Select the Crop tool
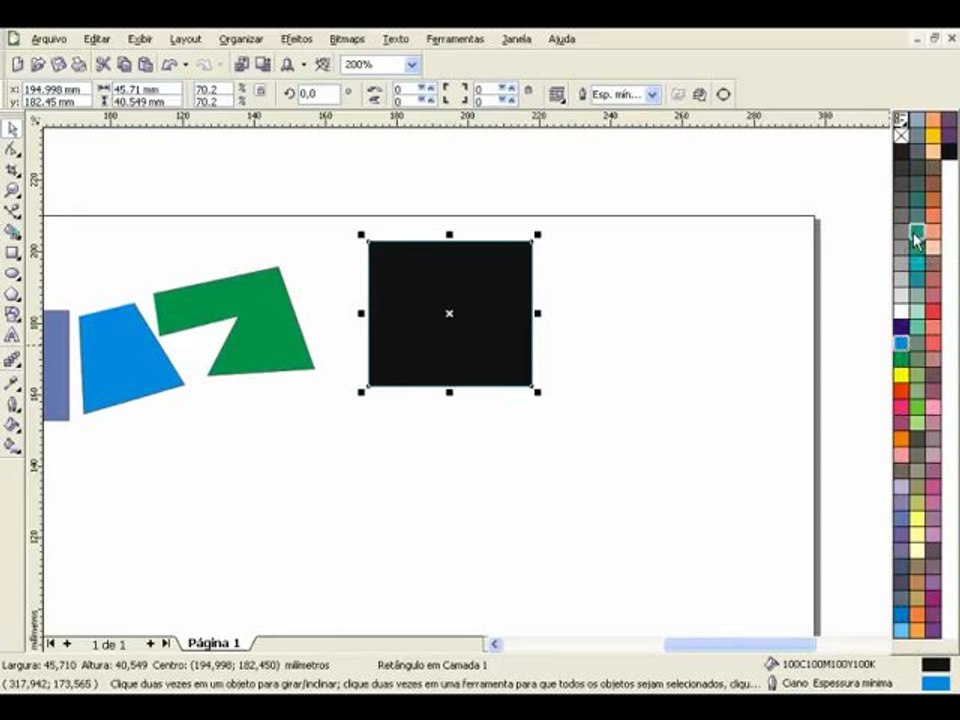The image size is (960, 720). 12,170
